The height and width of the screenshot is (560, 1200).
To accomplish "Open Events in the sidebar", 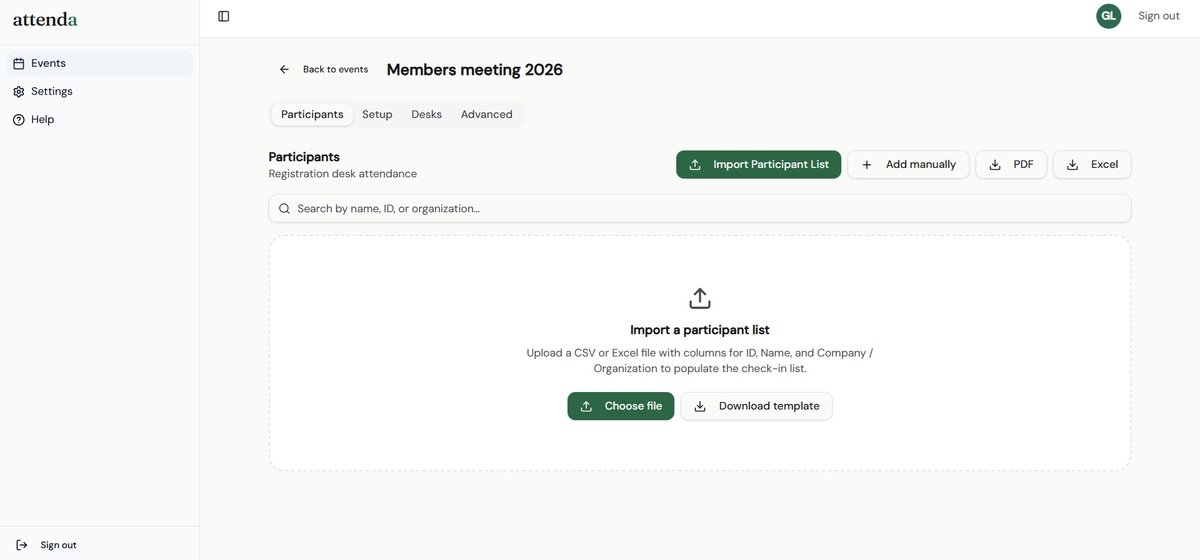I will (x=100, y=63).
